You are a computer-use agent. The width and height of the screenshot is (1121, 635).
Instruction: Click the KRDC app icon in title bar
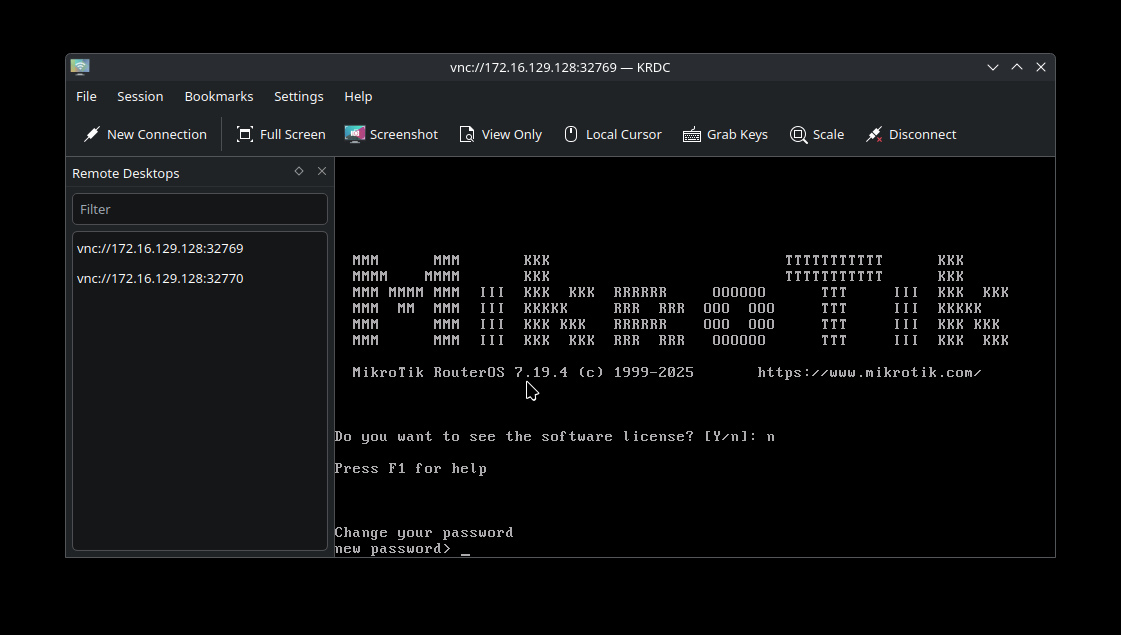pyautogui.click(x=80, y=67)
